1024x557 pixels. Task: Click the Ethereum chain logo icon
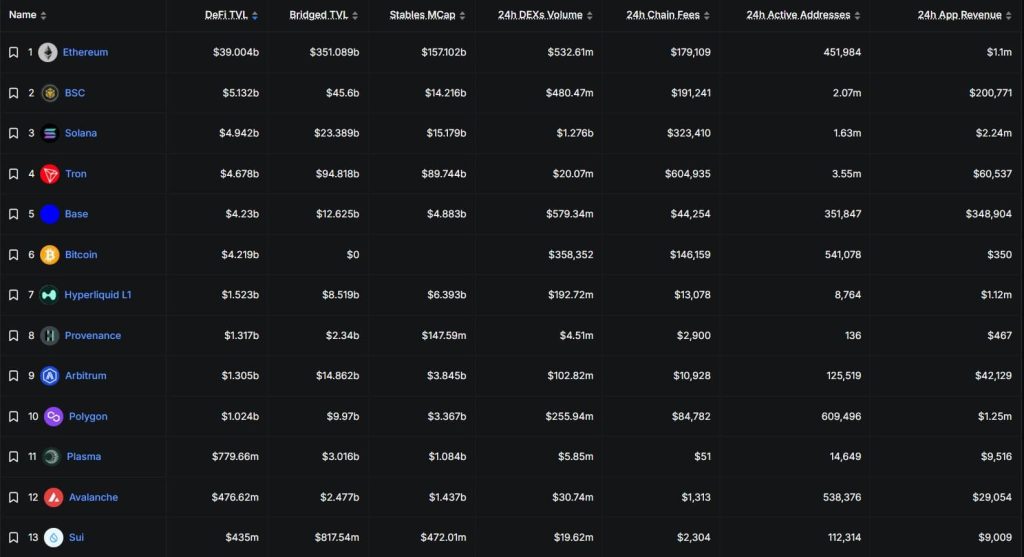point(48,52)
